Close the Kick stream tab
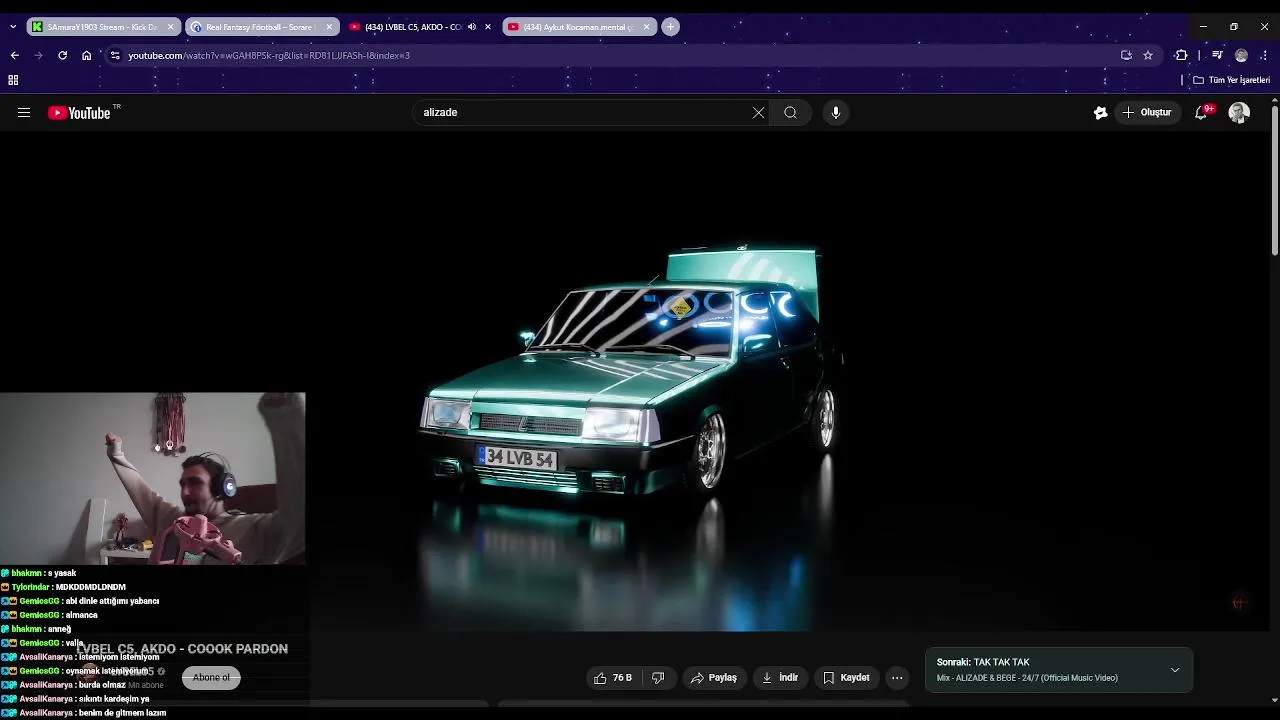The width and height of the screenshot is (1280, 720). click(x=171, y=27)
